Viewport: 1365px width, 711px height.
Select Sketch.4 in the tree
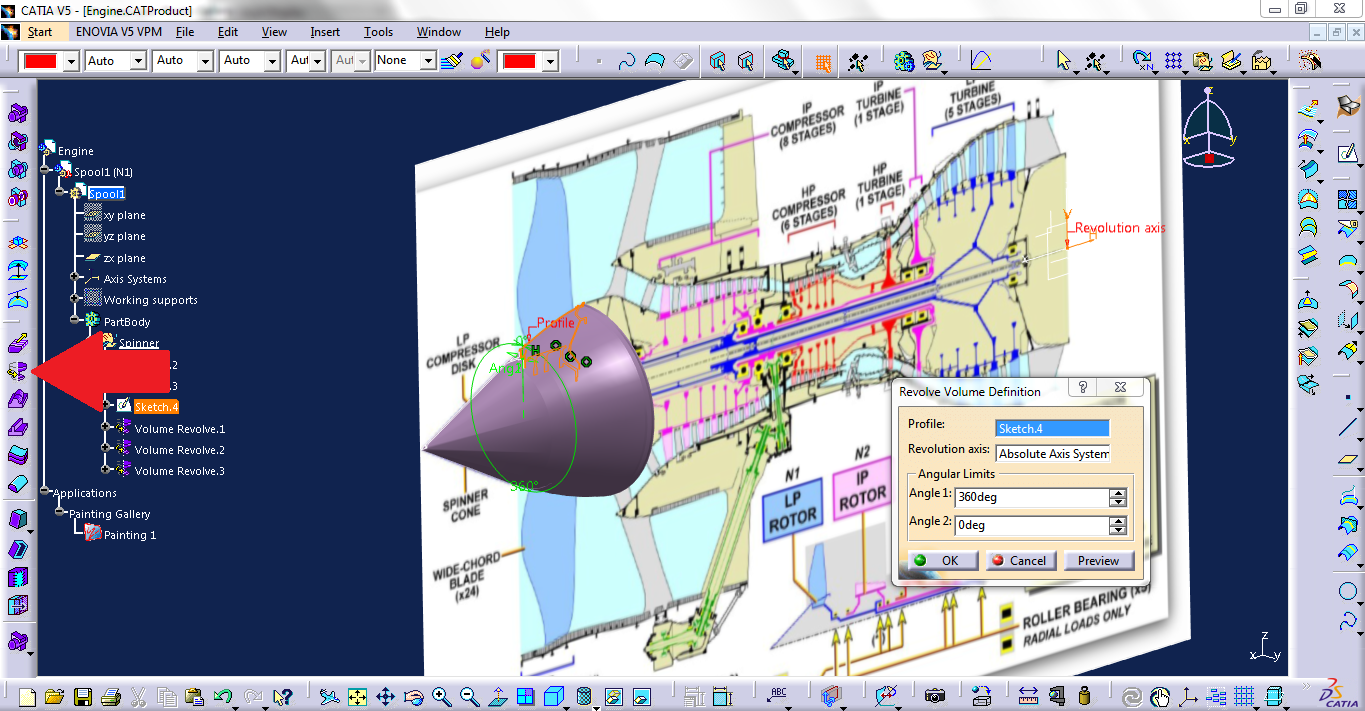click(155, 407)
